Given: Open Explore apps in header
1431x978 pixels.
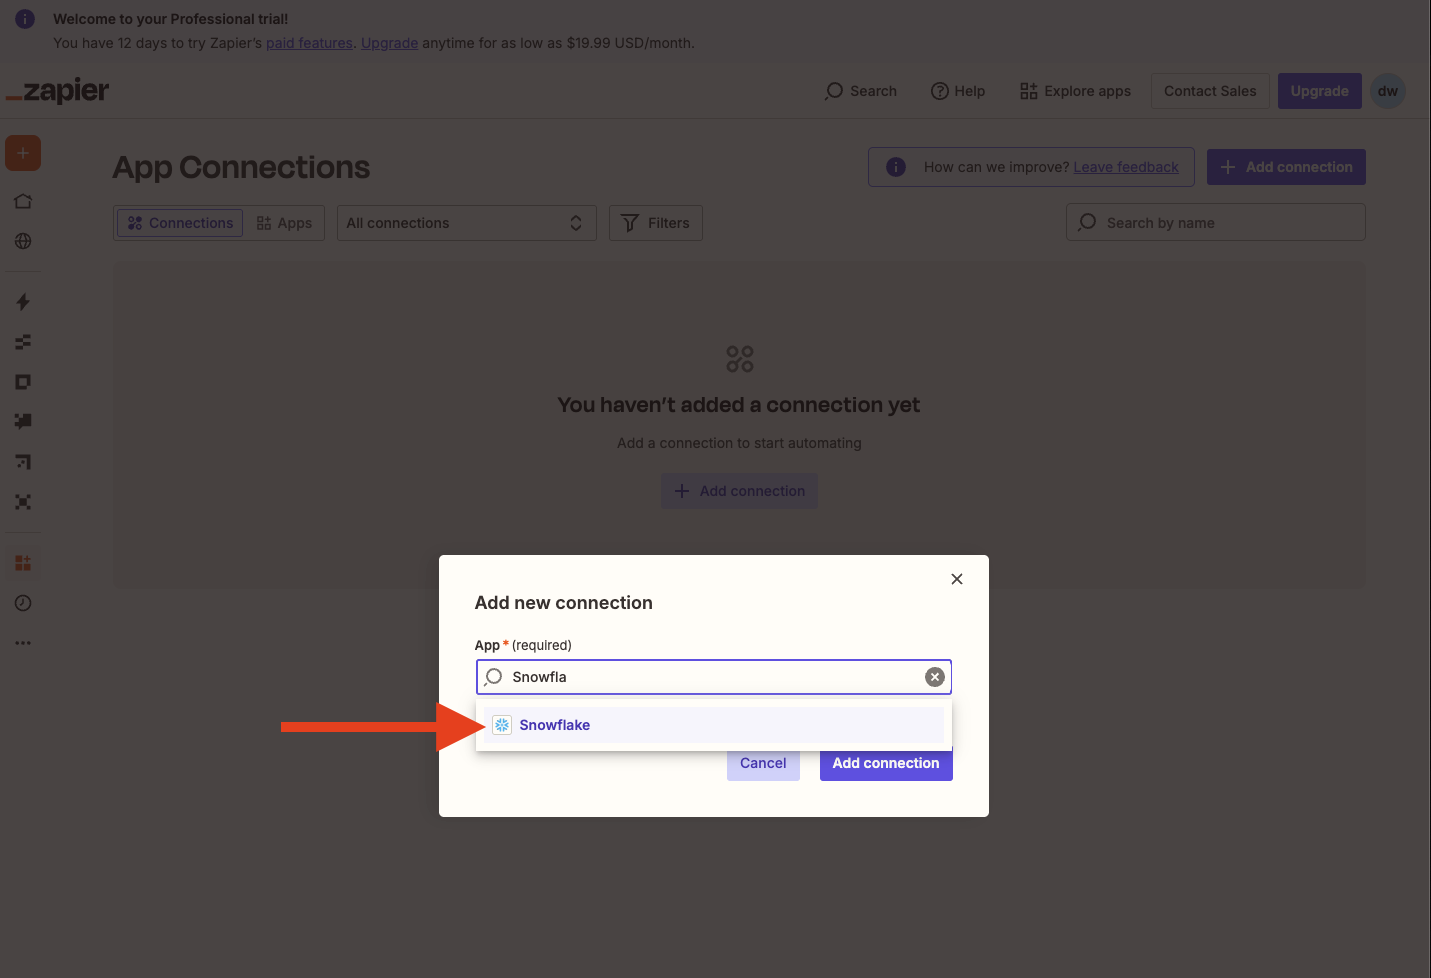Looking at the screenshot, I should (1075, 91).
